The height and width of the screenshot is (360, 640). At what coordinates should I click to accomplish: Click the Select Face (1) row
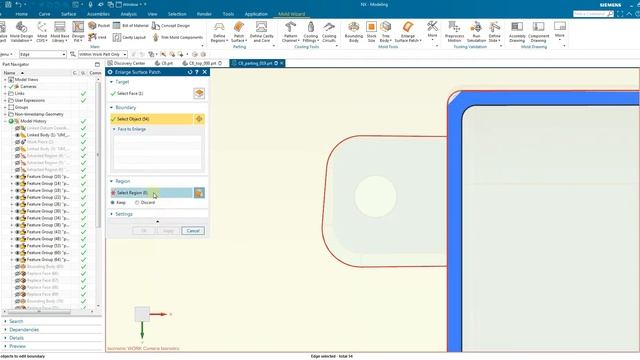(x=151, y=93)
